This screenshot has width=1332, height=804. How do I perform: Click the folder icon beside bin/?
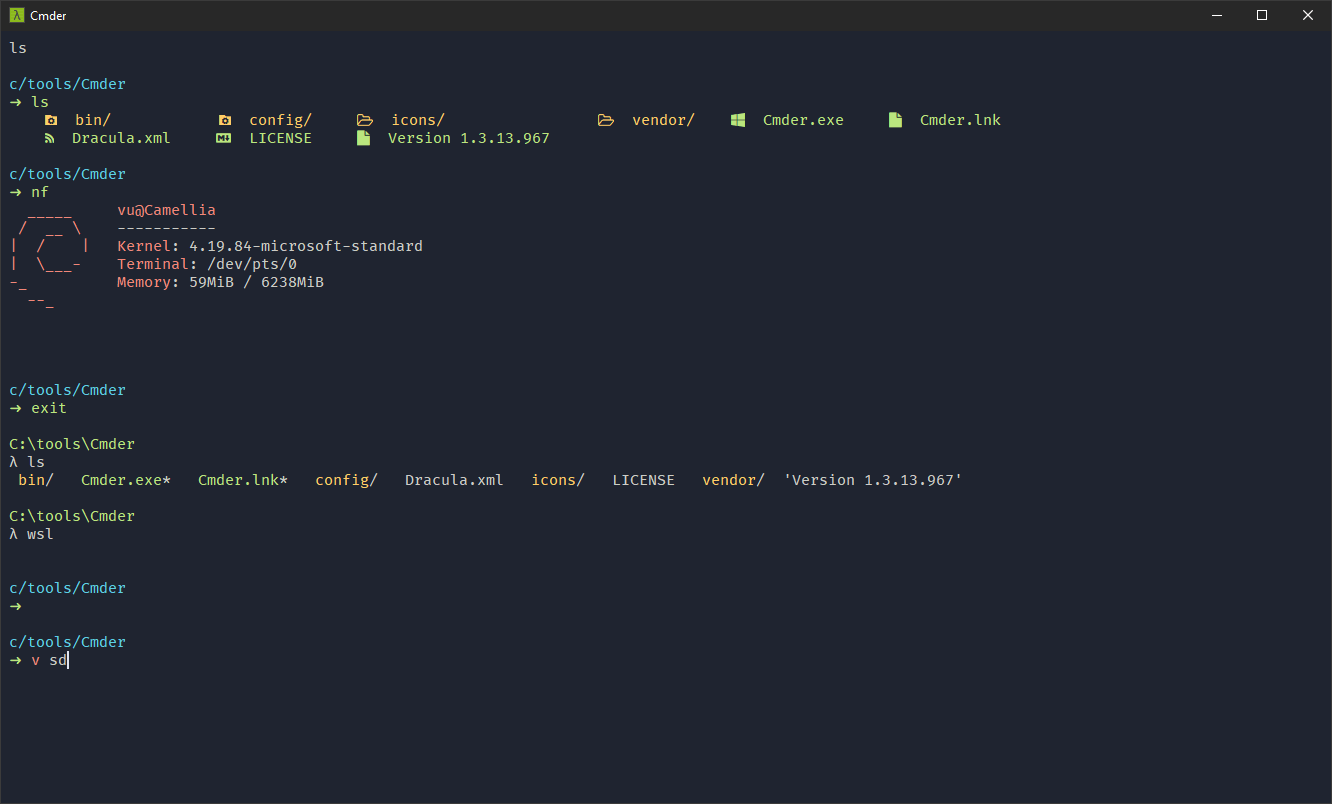[51, 120]
